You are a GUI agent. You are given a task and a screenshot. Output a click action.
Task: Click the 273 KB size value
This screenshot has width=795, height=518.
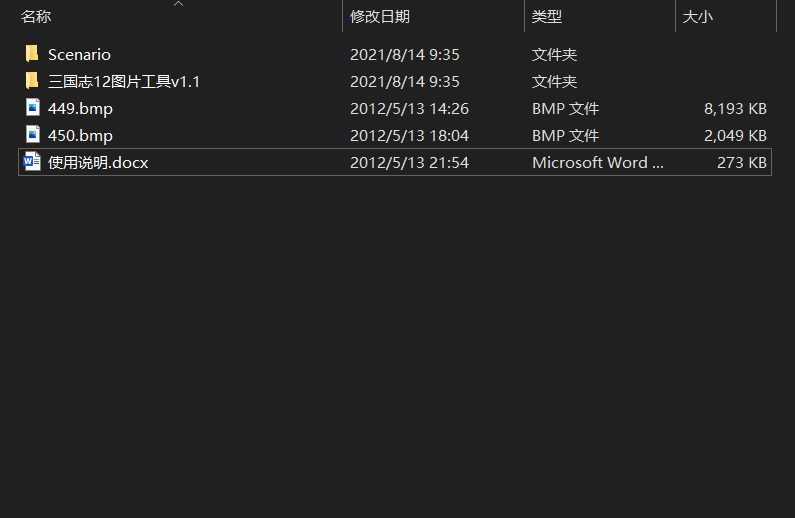pyautogui.click(x=742, y=162)
